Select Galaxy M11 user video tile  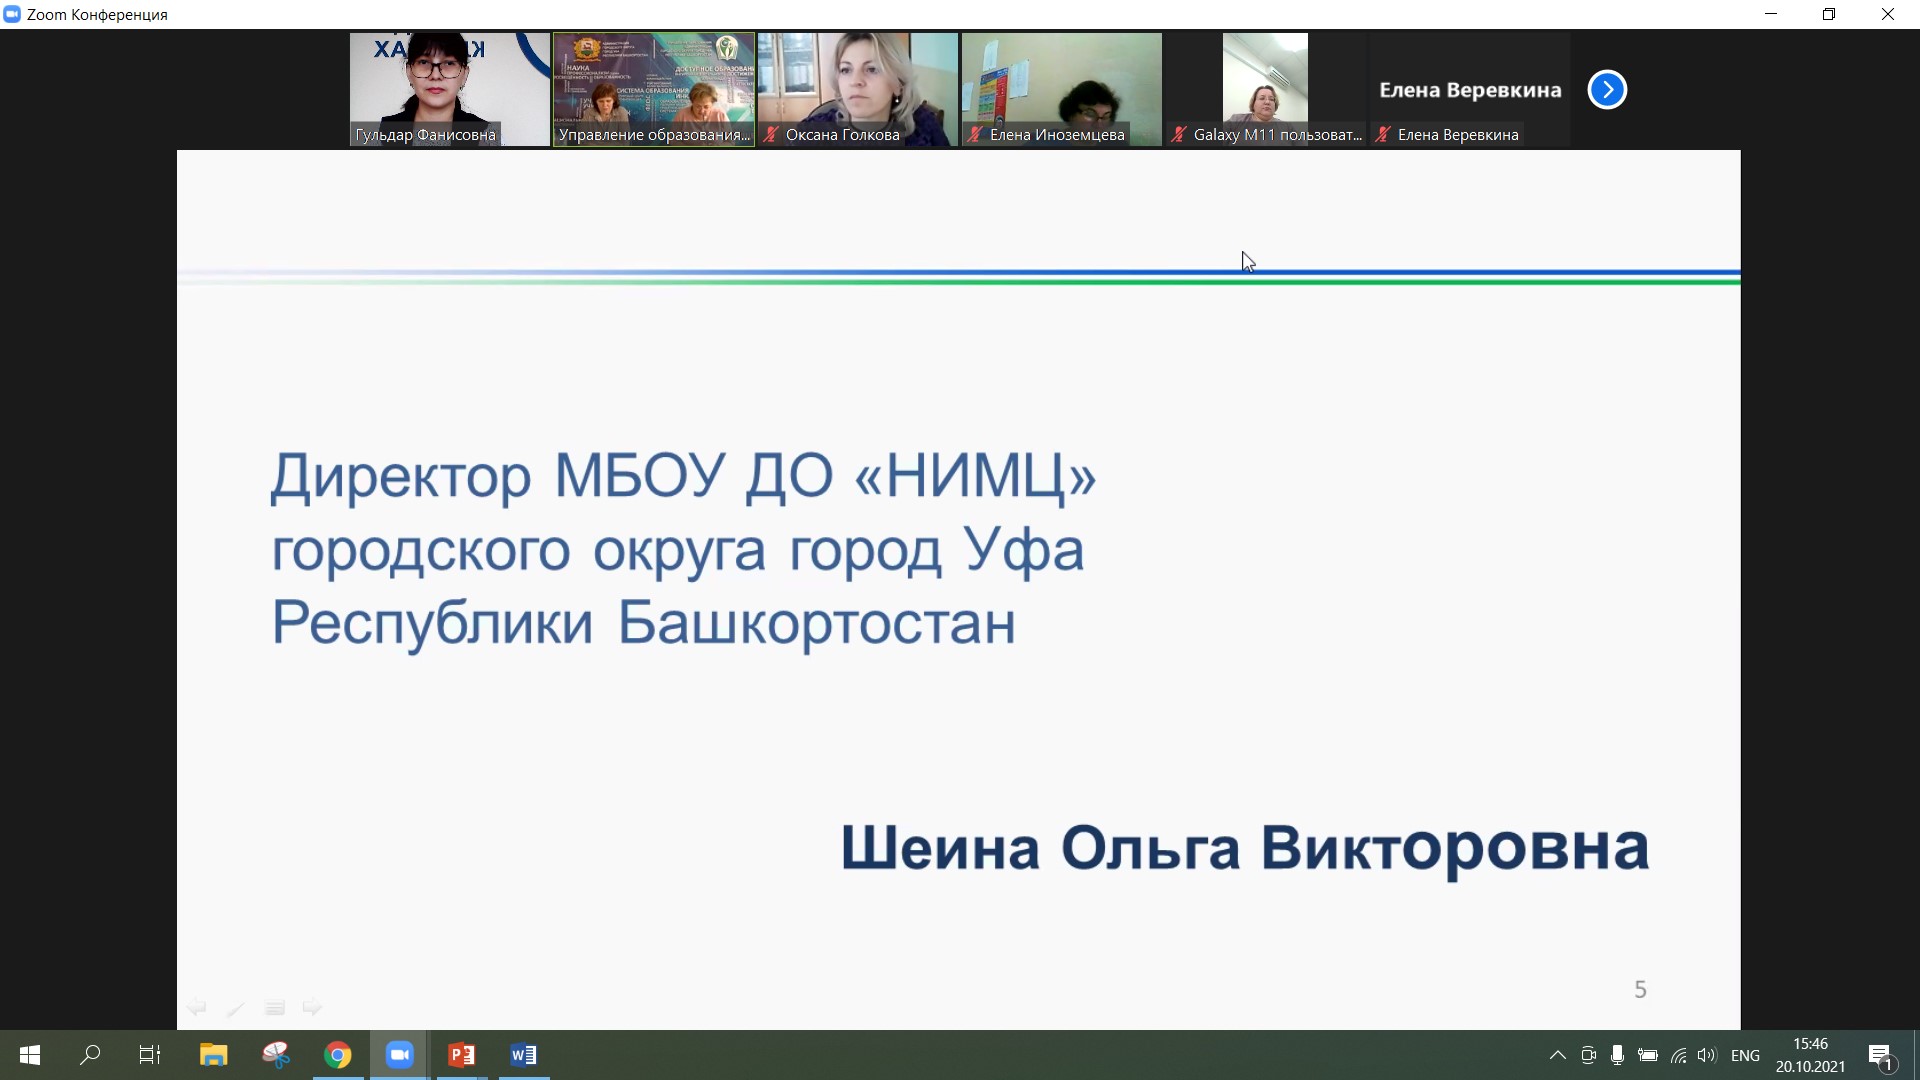(x=1266, y=89)
